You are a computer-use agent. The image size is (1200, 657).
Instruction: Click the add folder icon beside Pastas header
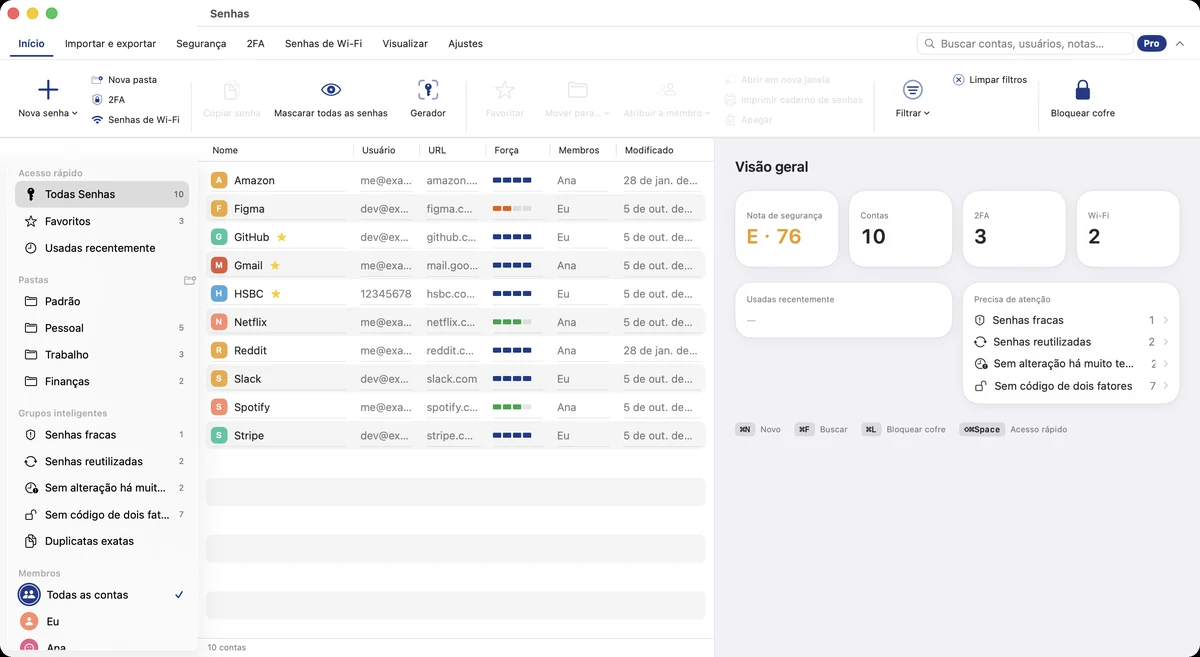190,280
